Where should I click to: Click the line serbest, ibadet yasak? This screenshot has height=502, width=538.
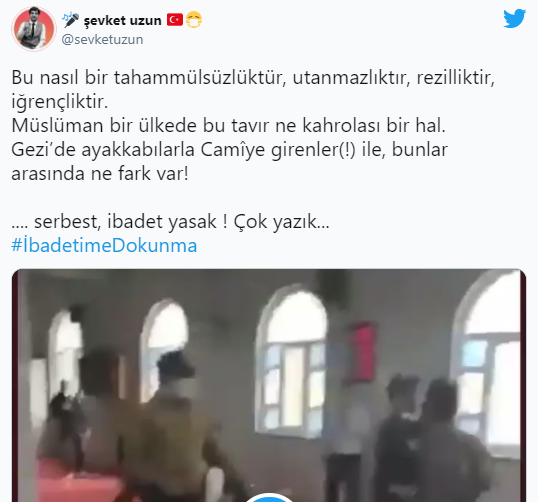[170, 222]
